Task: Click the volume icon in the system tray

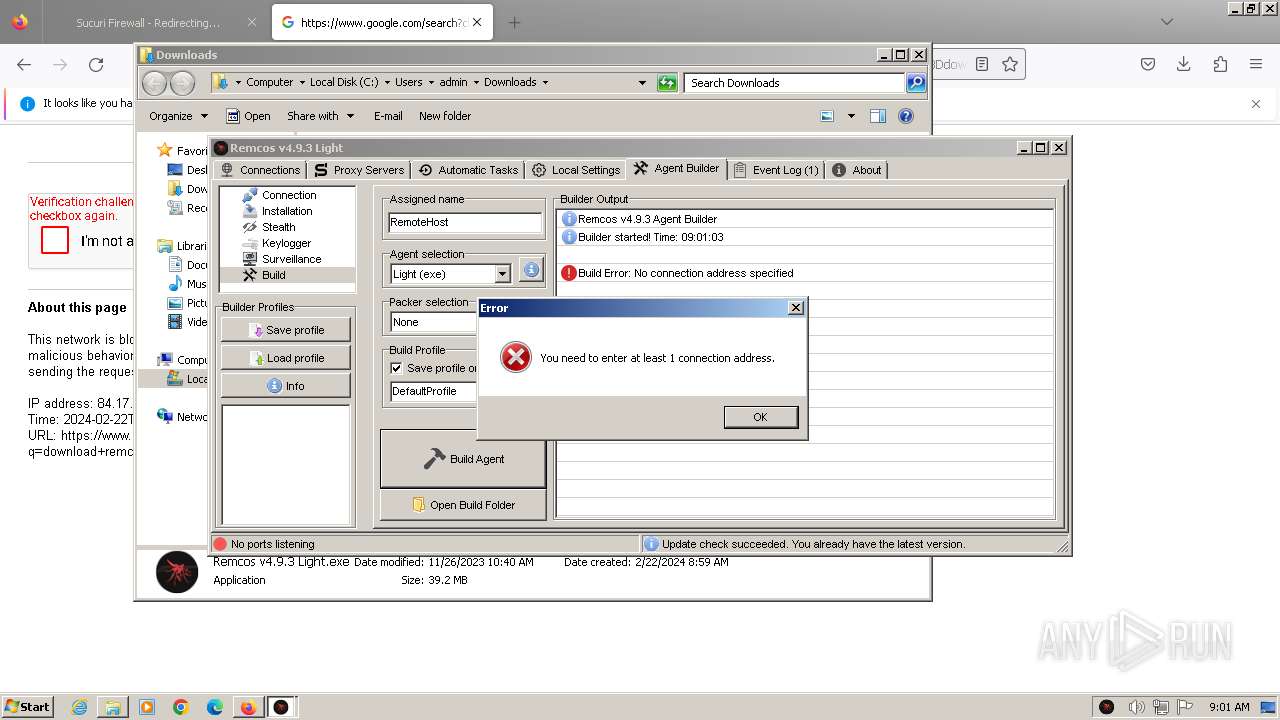Action: click(1136, 707)
